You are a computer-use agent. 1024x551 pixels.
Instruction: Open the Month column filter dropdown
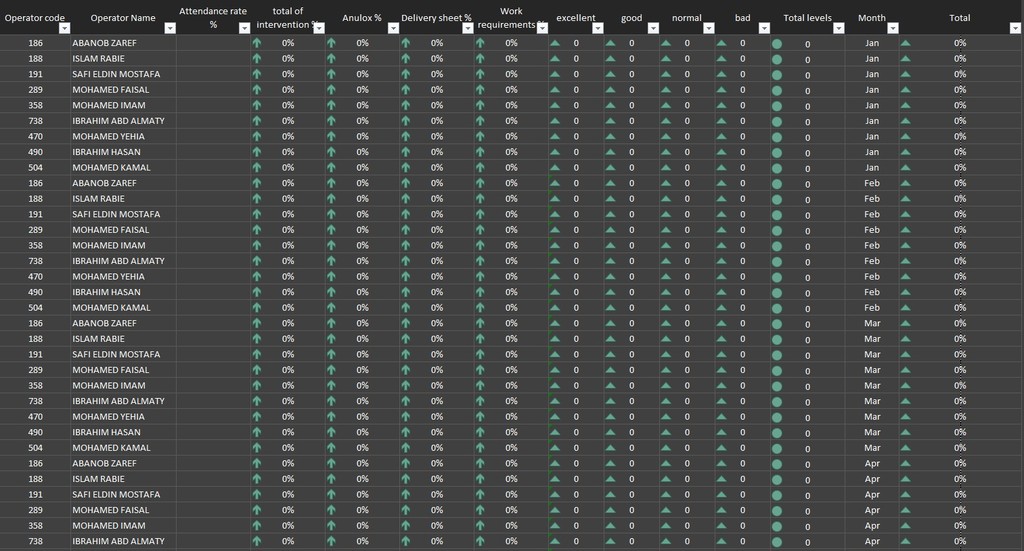[x=893, y=28]
